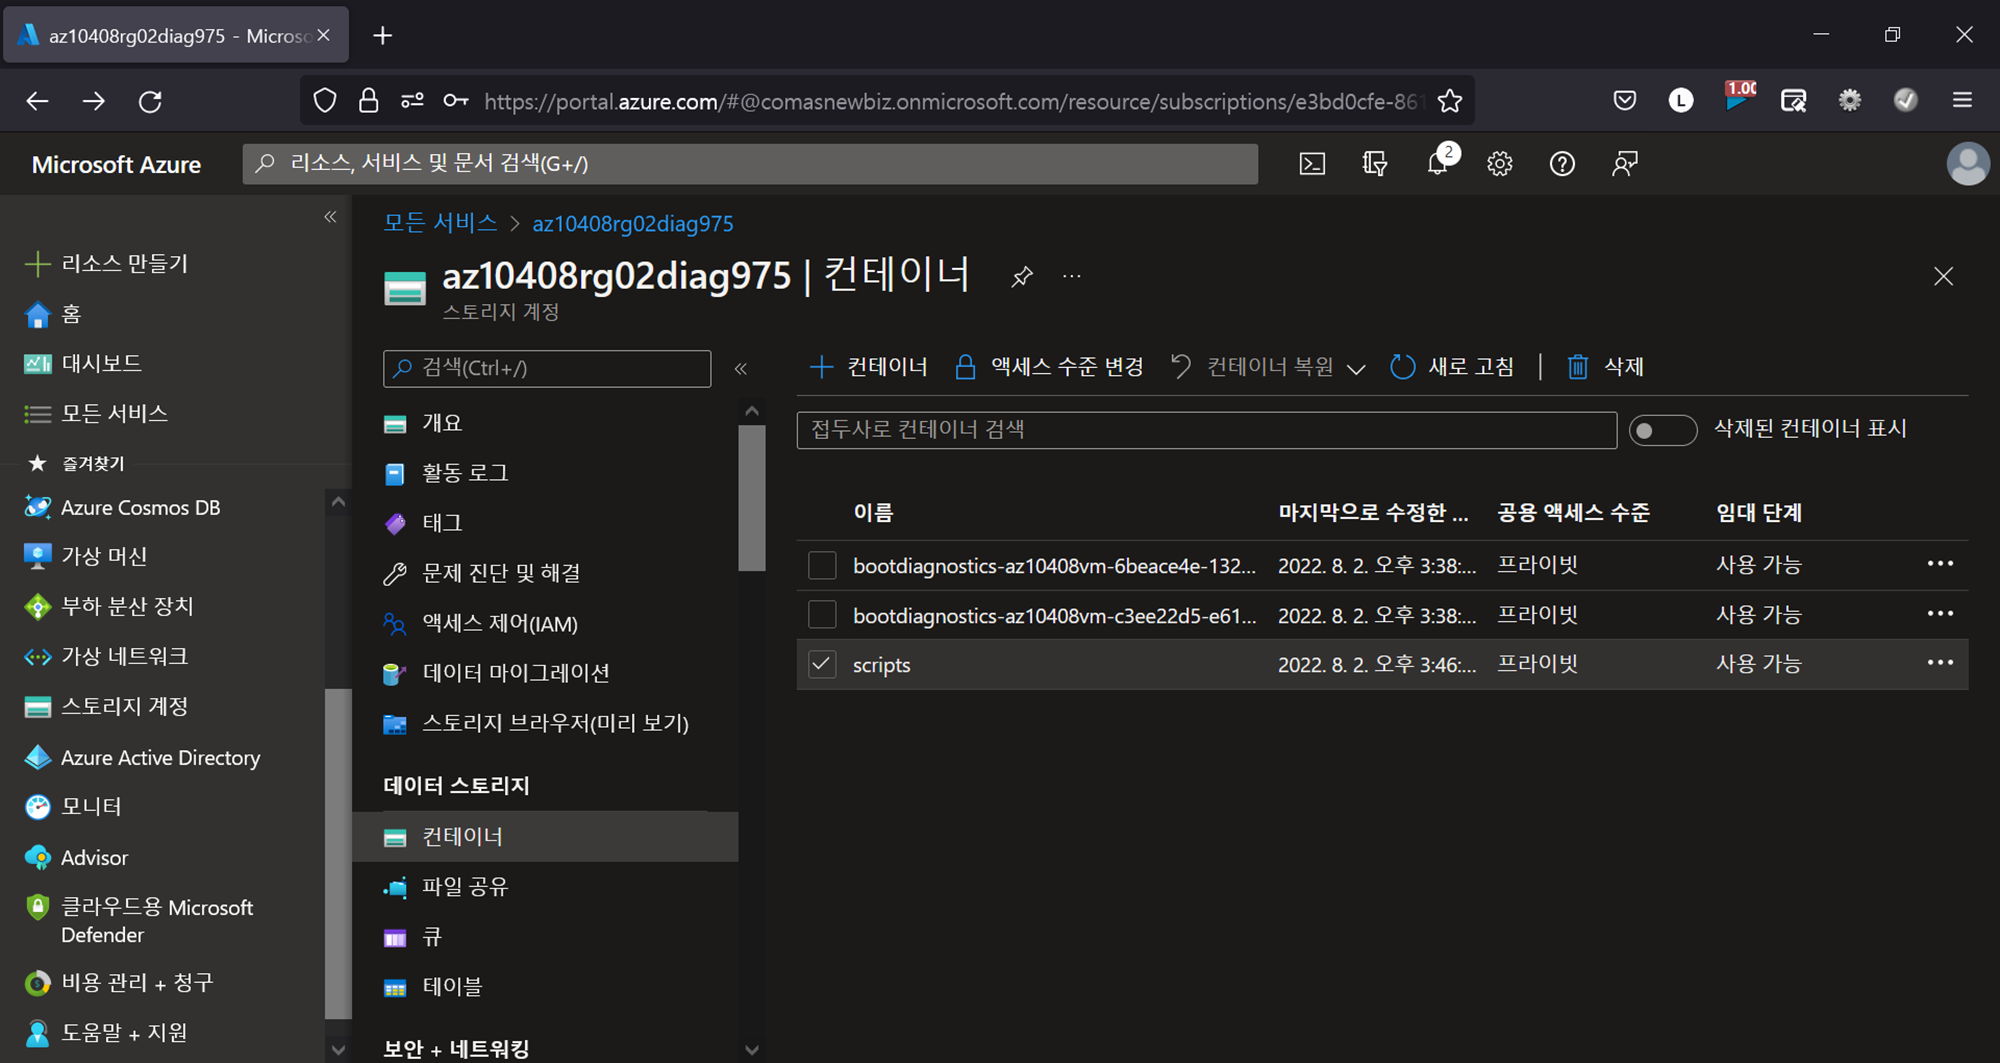Open feedback icon in Azure header

[1625, 164]
